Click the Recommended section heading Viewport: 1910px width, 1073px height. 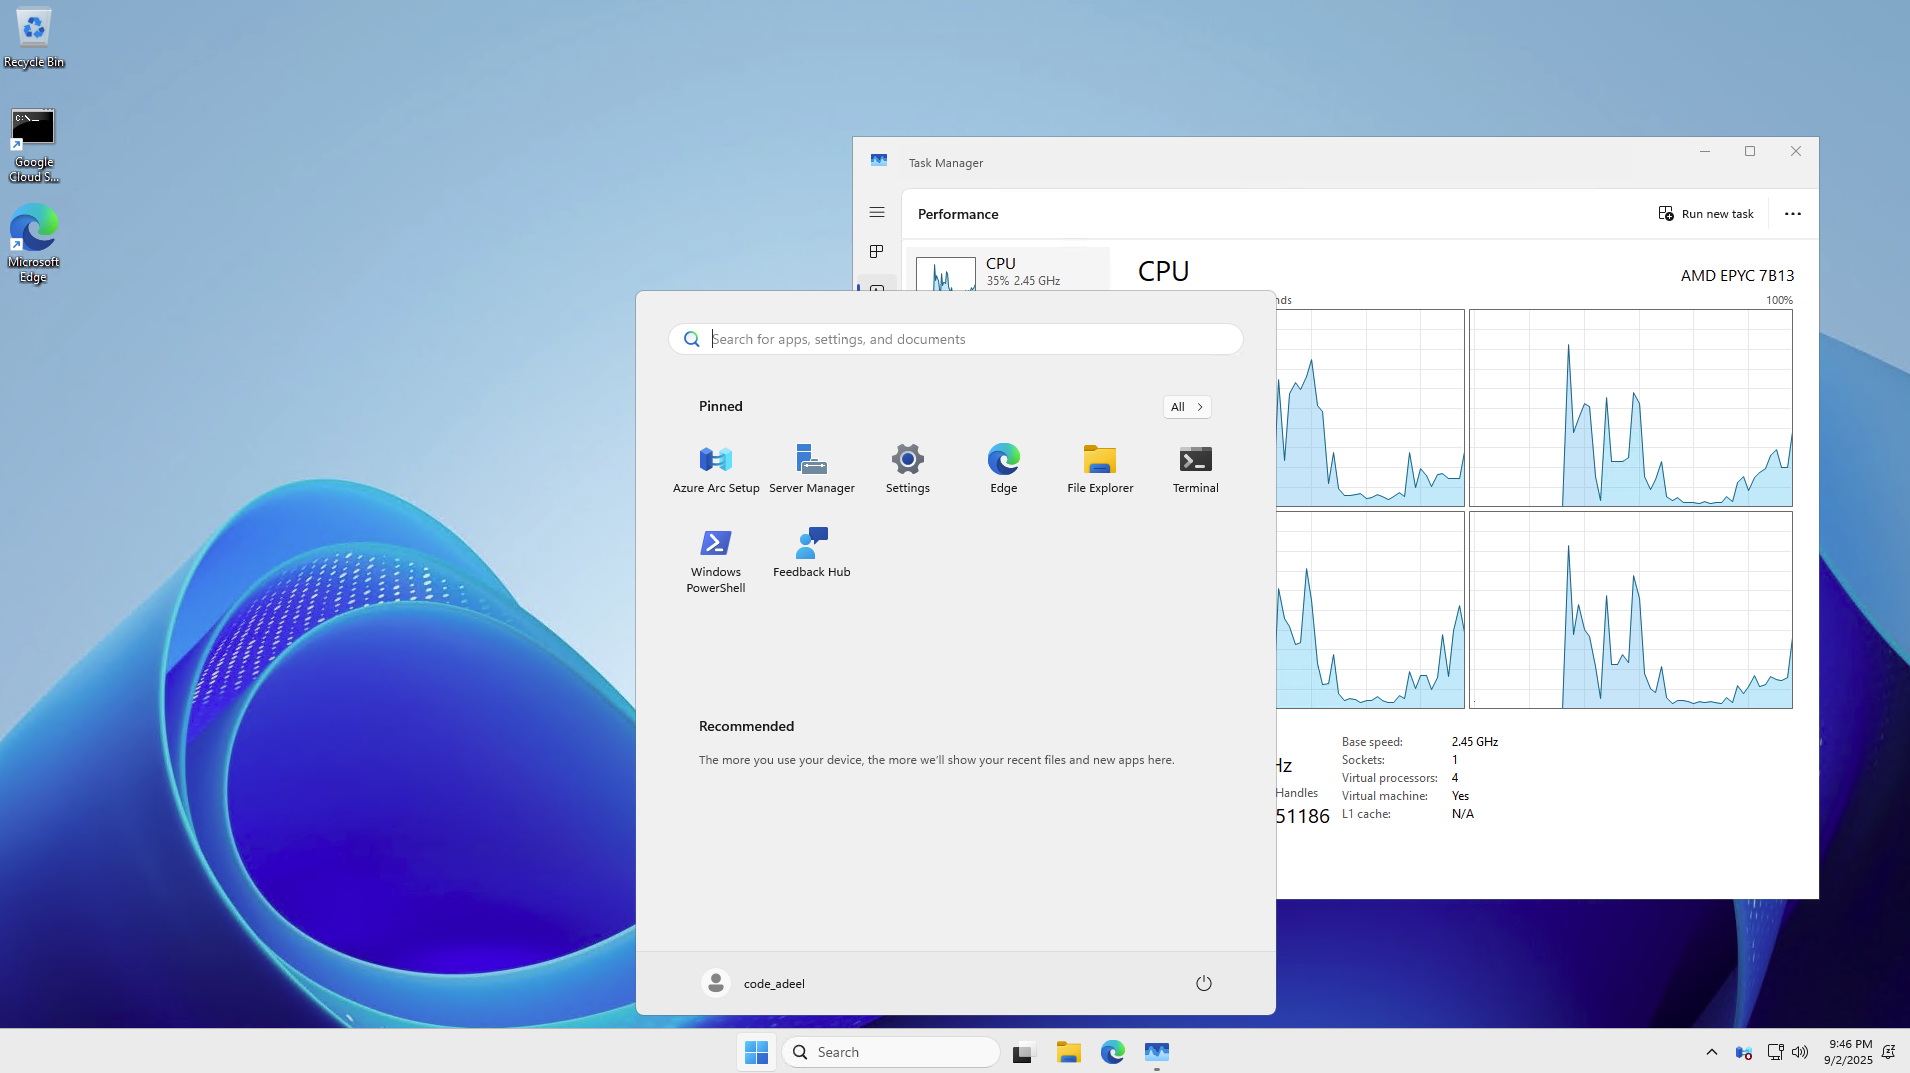pos(746,726)
